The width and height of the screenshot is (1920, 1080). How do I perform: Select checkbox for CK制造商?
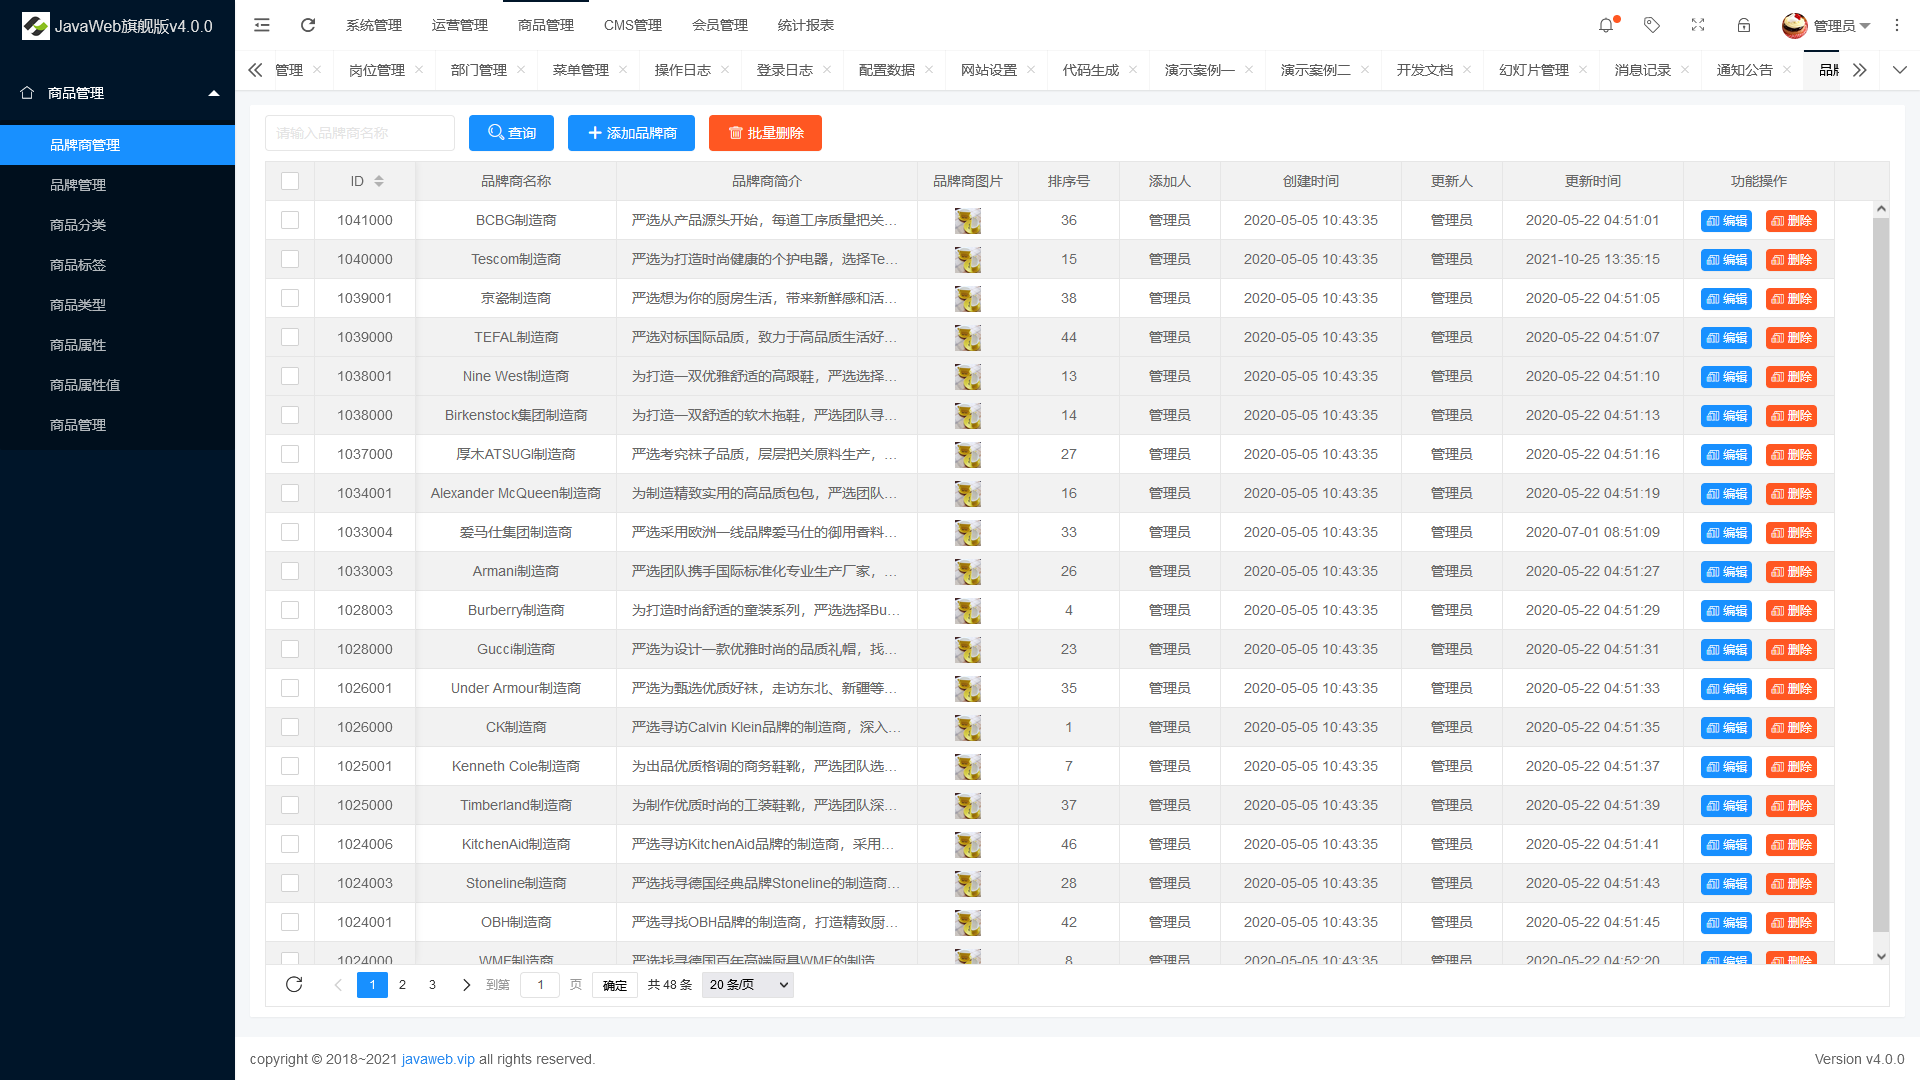pyautogui.click(x=290, y=727)
